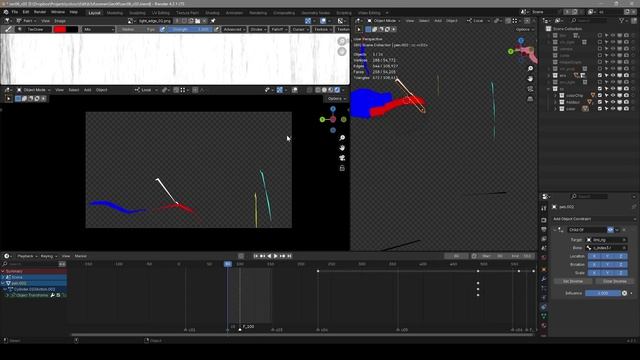640x360 pixels.
Task: Adjust the Strength slider in image editor
Action: point(190,29)
